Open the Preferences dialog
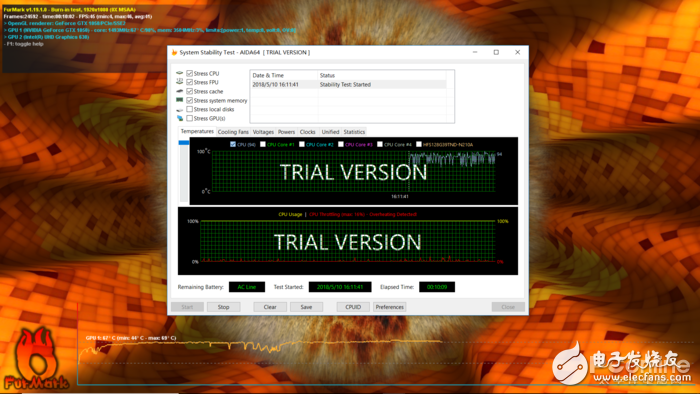 coord(390,307)
